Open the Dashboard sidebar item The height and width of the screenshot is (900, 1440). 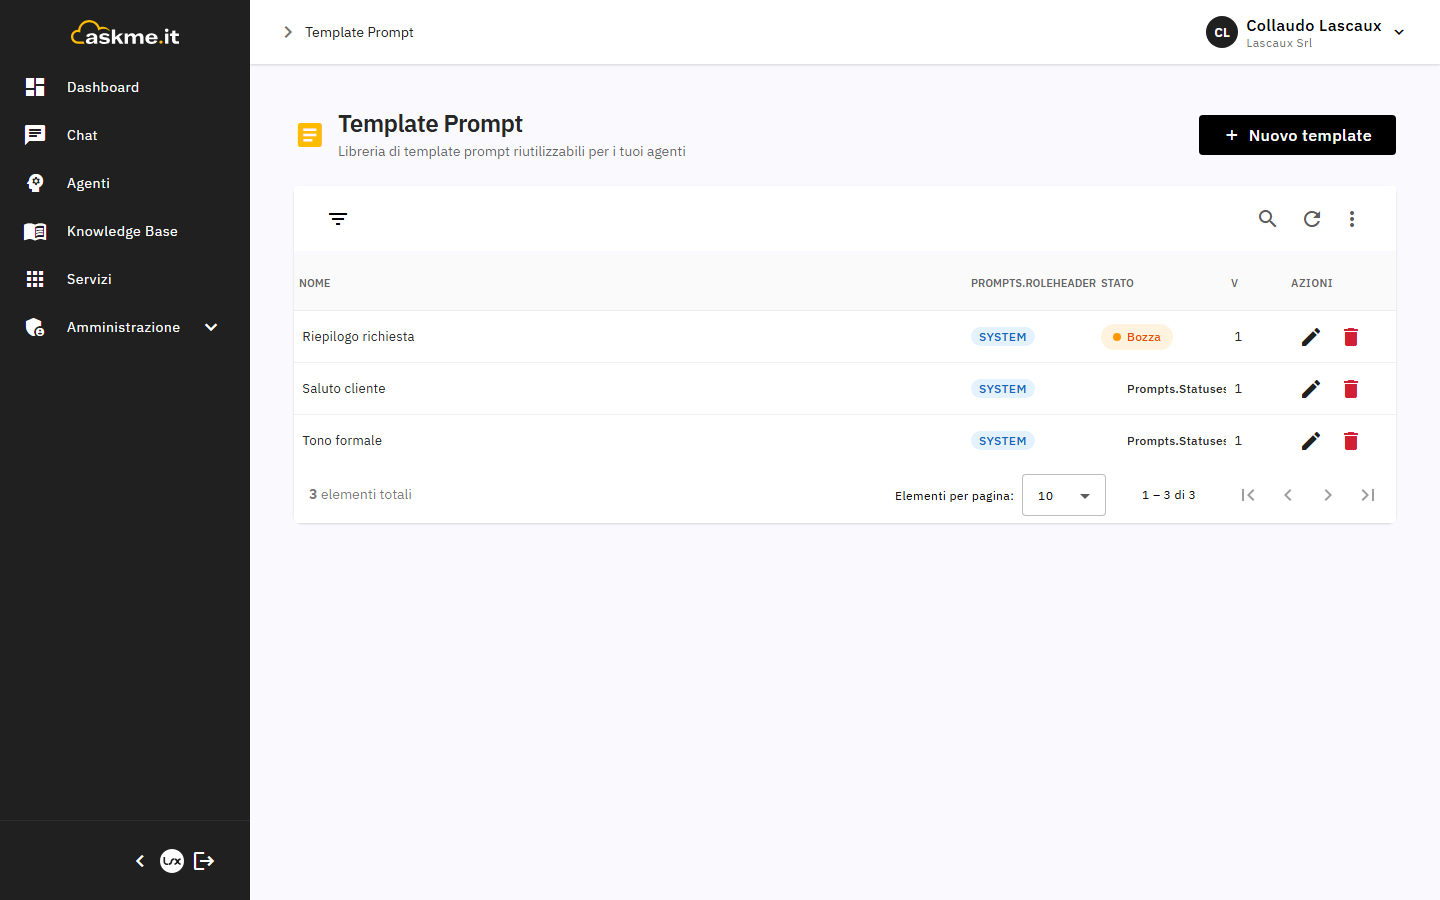tap(125, 87)
